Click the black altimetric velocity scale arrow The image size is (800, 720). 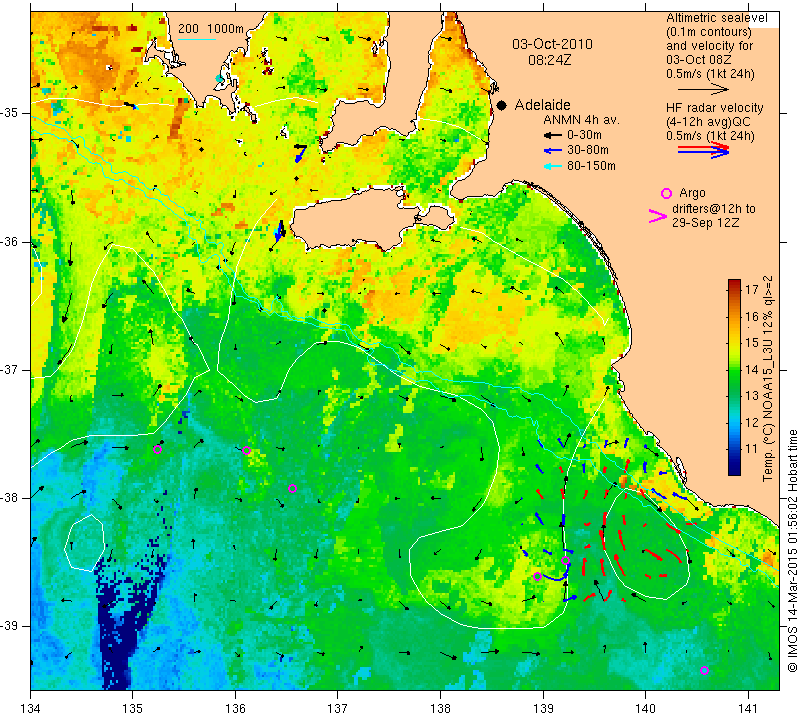tap(704, 89)
